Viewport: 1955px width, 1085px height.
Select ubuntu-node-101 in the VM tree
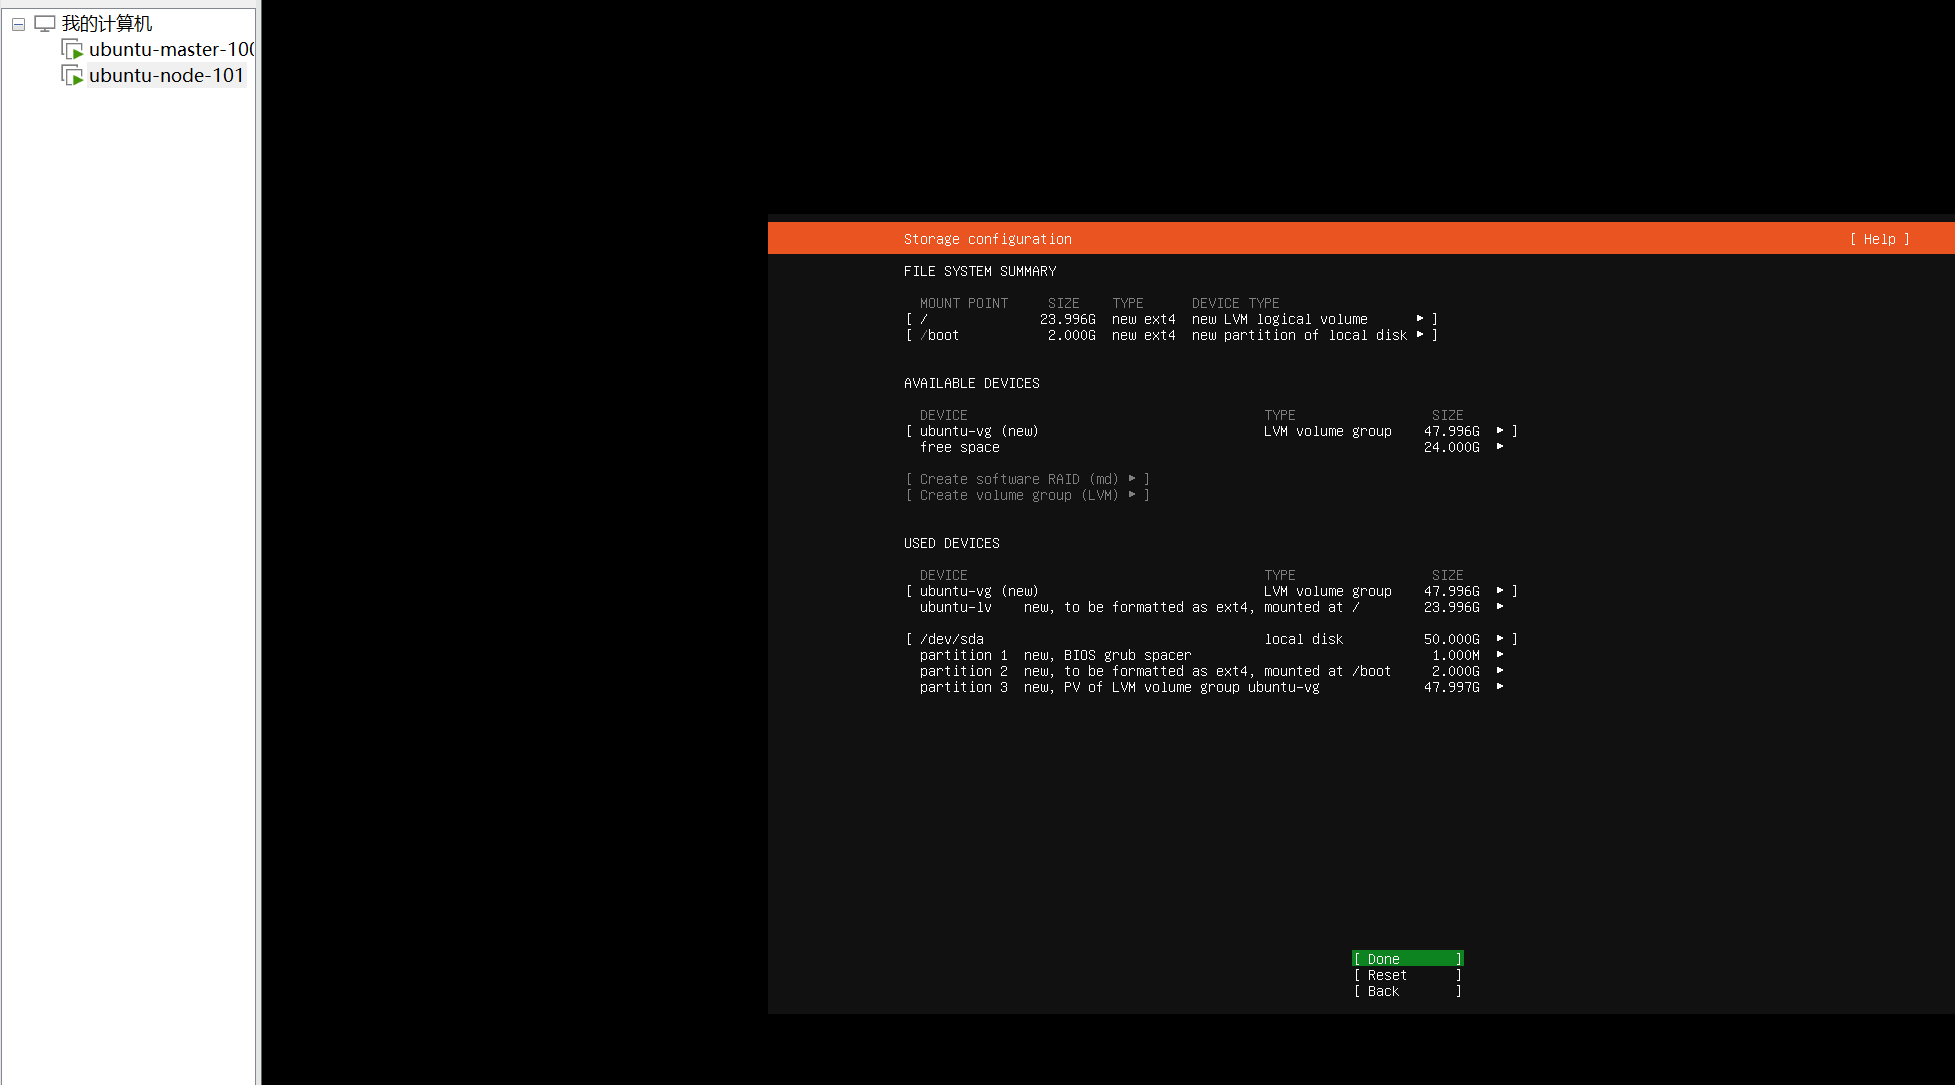[x=166, y=75]
